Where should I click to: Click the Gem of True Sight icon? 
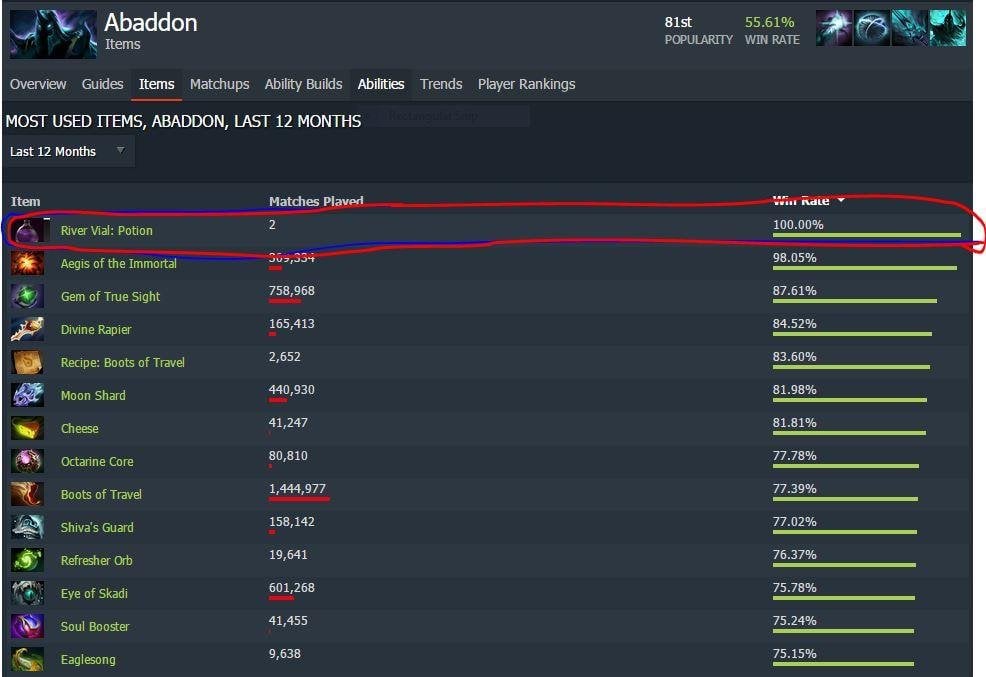28,296
